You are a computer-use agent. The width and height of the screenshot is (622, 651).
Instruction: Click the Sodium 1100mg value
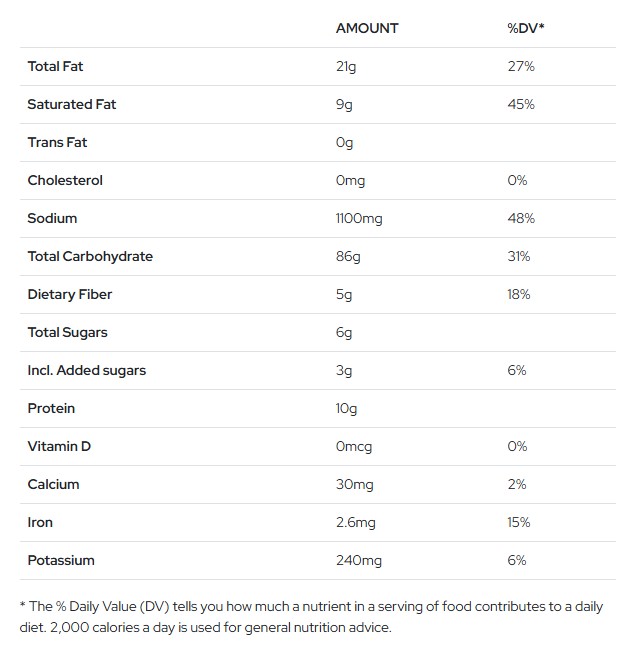point(359,219)
